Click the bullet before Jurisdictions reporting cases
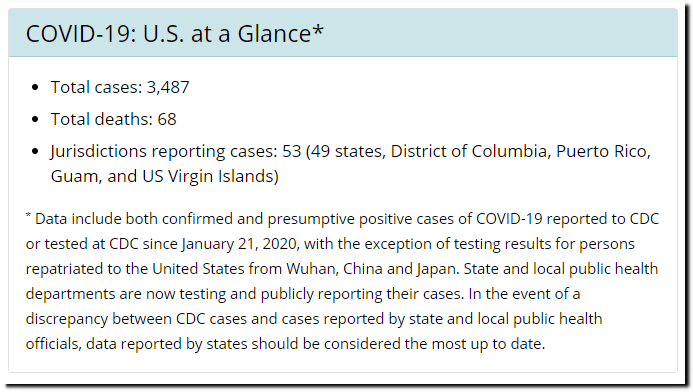Image resolution: width=693 pixels, height=392 pixels. pyautogui.click(x=36, y=152)
